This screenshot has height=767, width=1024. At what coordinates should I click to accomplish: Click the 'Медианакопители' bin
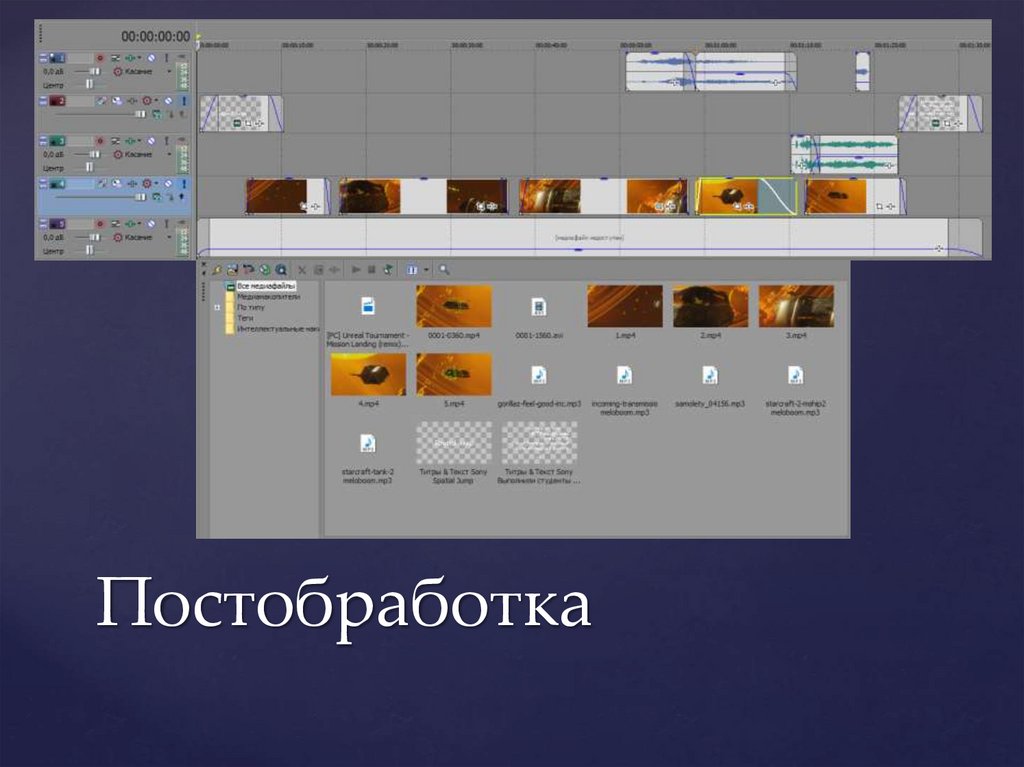pos(268,297)
